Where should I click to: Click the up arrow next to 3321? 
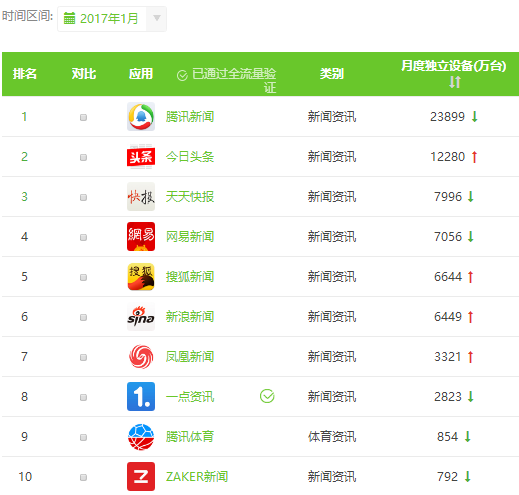470,357
